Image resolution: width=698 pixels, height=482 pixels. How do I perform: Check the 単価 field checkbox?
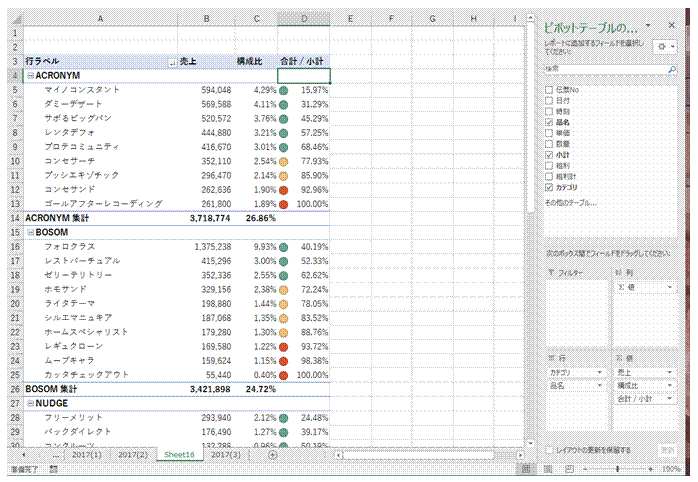tap(549, 133)
